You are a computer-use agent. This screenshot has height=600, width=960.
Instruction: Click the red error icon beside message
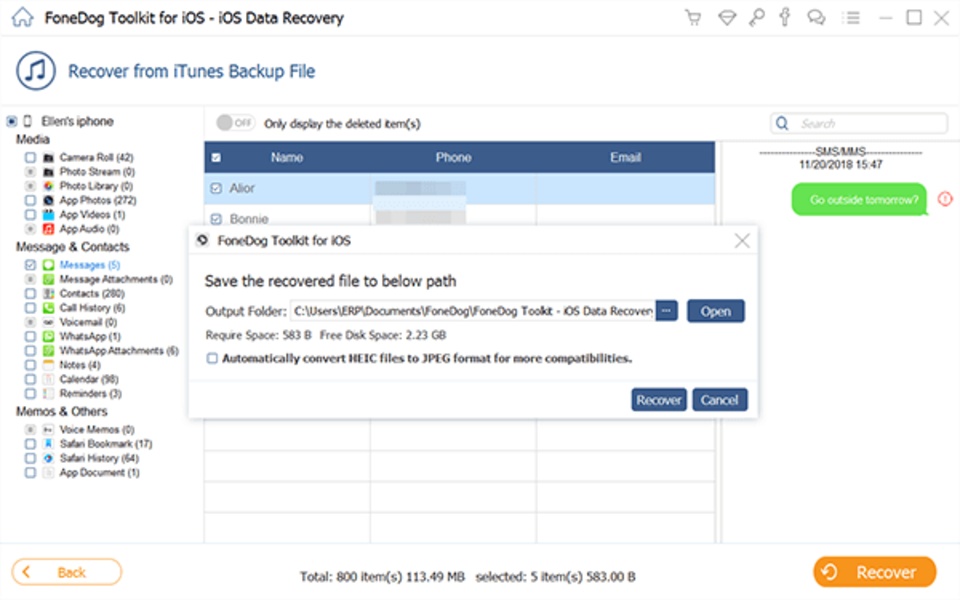(945, 199)
